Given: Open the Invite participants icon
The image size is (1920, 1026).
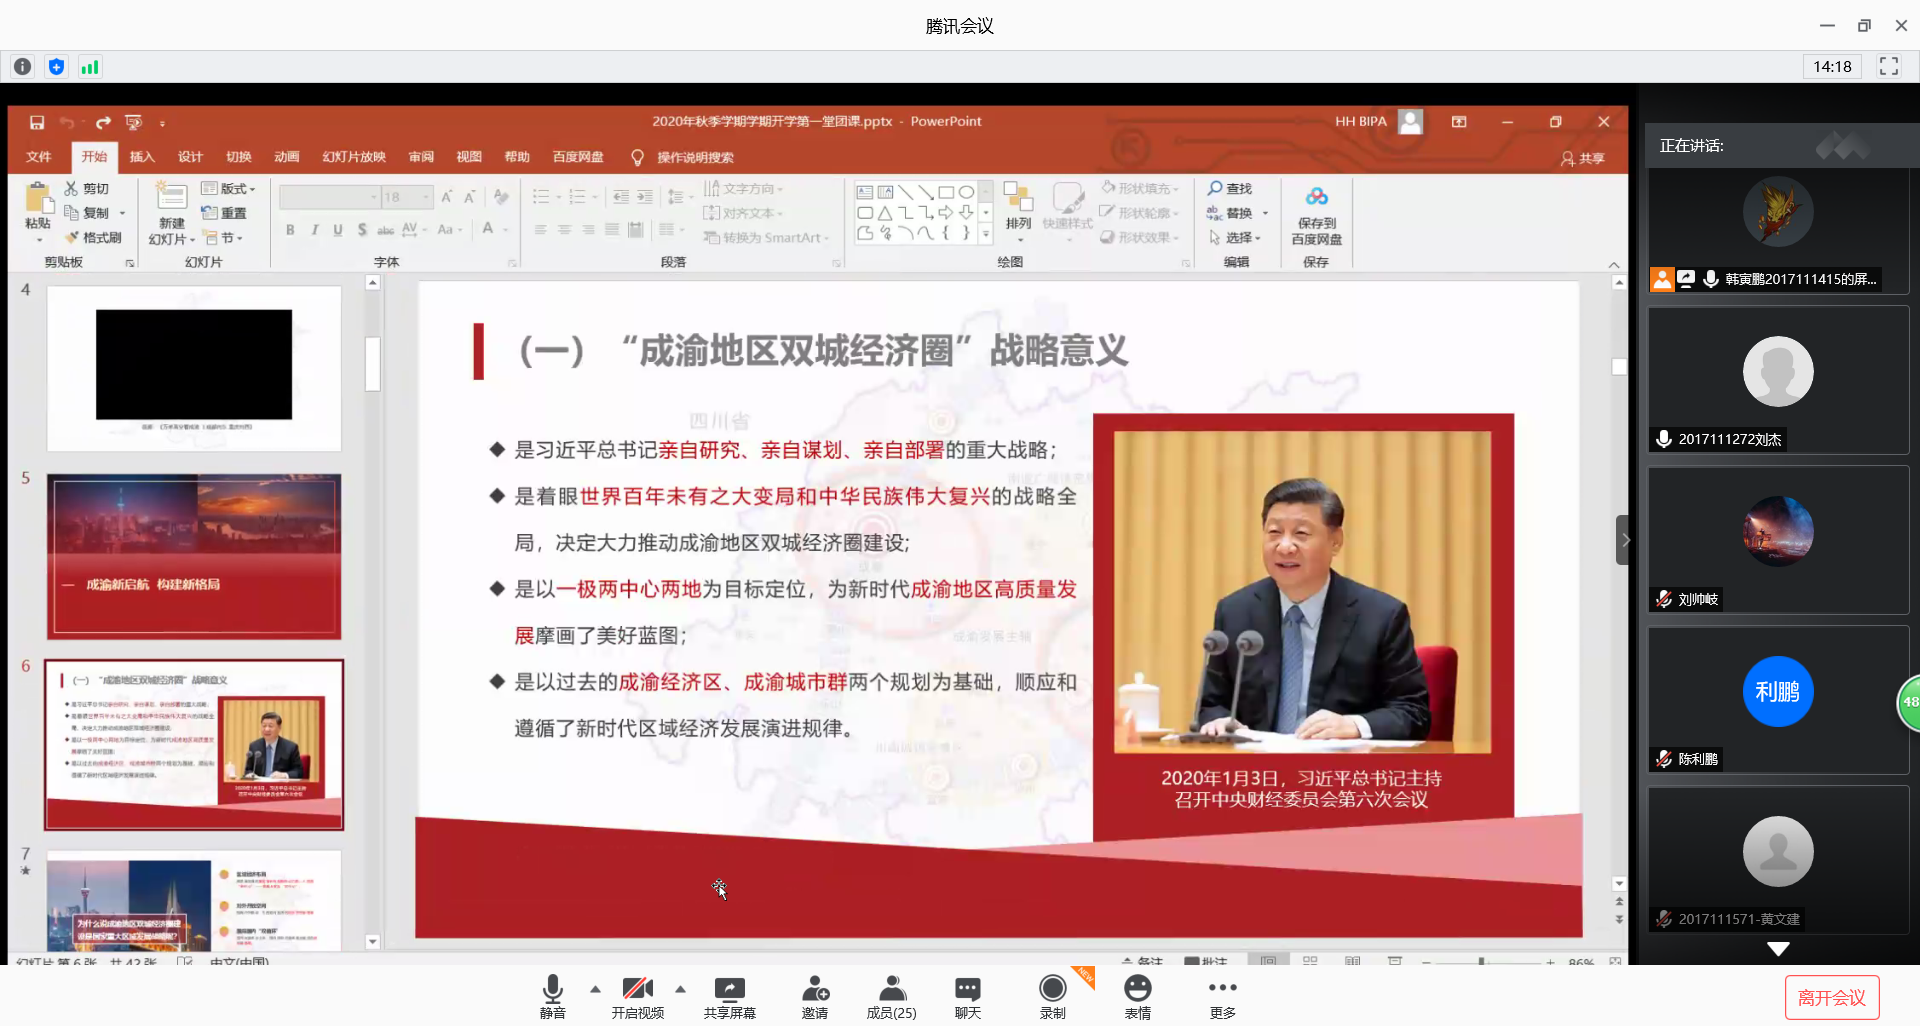Looking at the screenshot, I should tap(815, 996).
